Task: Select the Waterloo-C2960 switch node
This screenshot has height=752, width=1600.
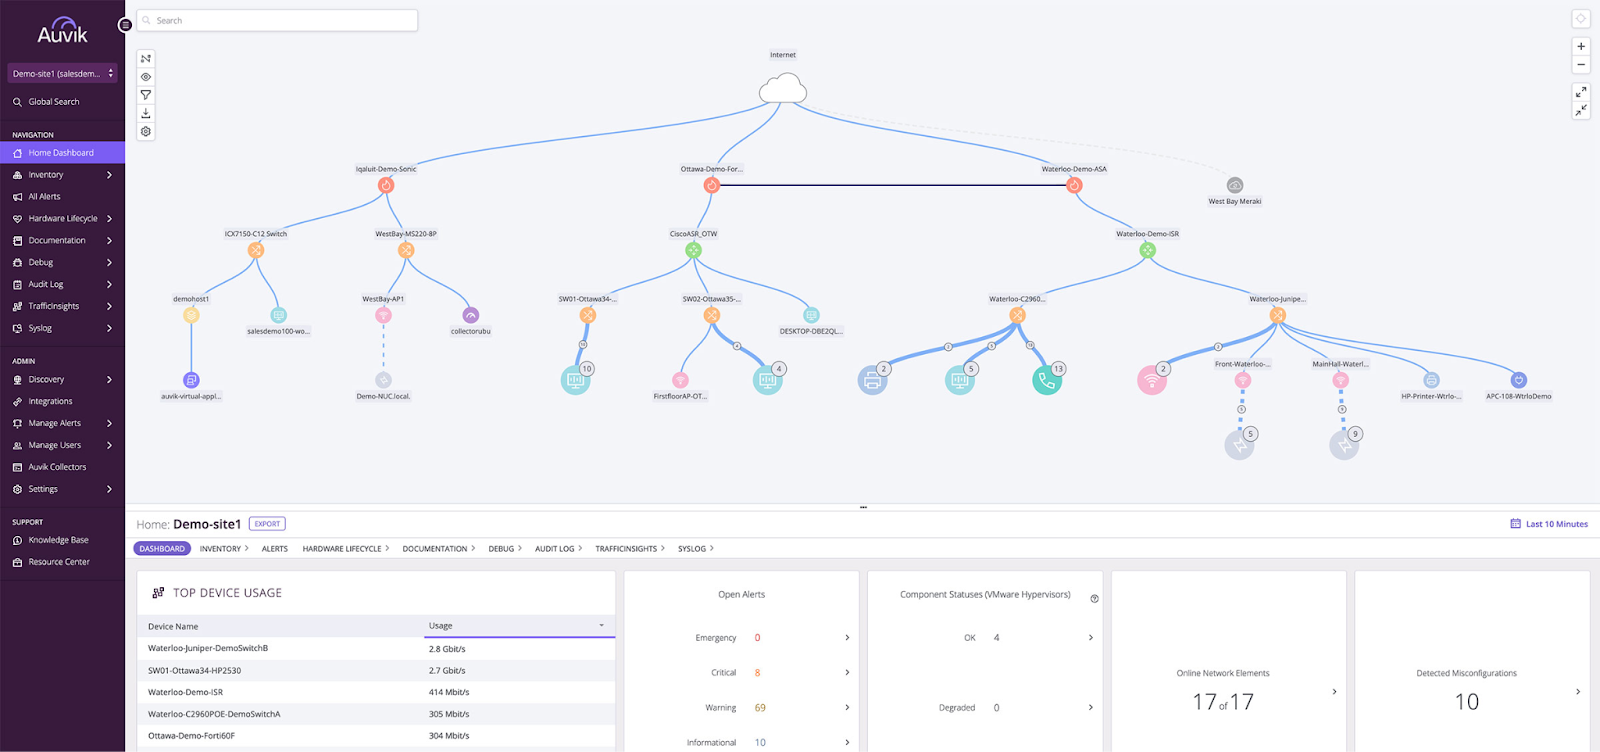Action: click(x=1017, y=315)
